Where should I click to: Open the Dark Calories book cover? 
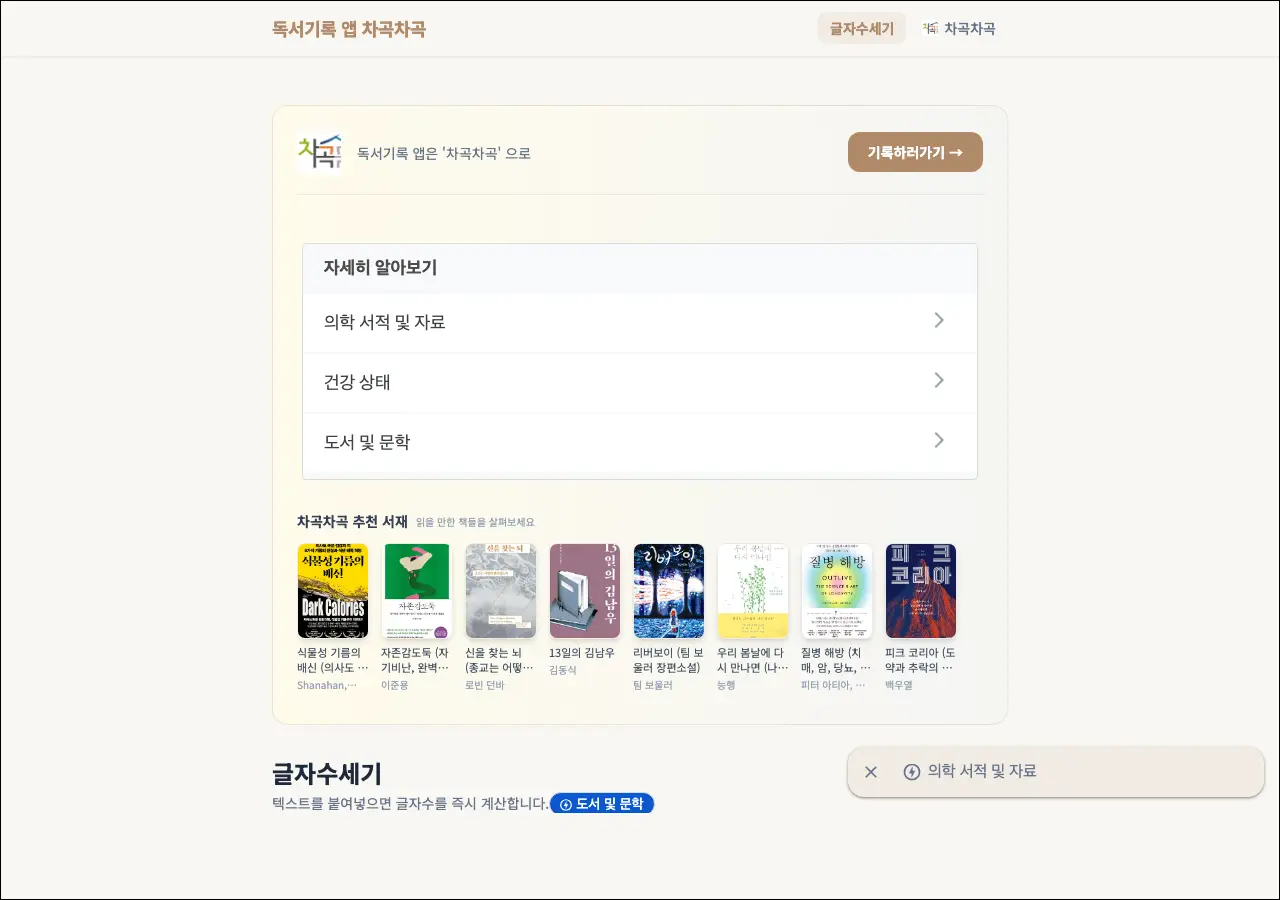(x=333, y=591)
